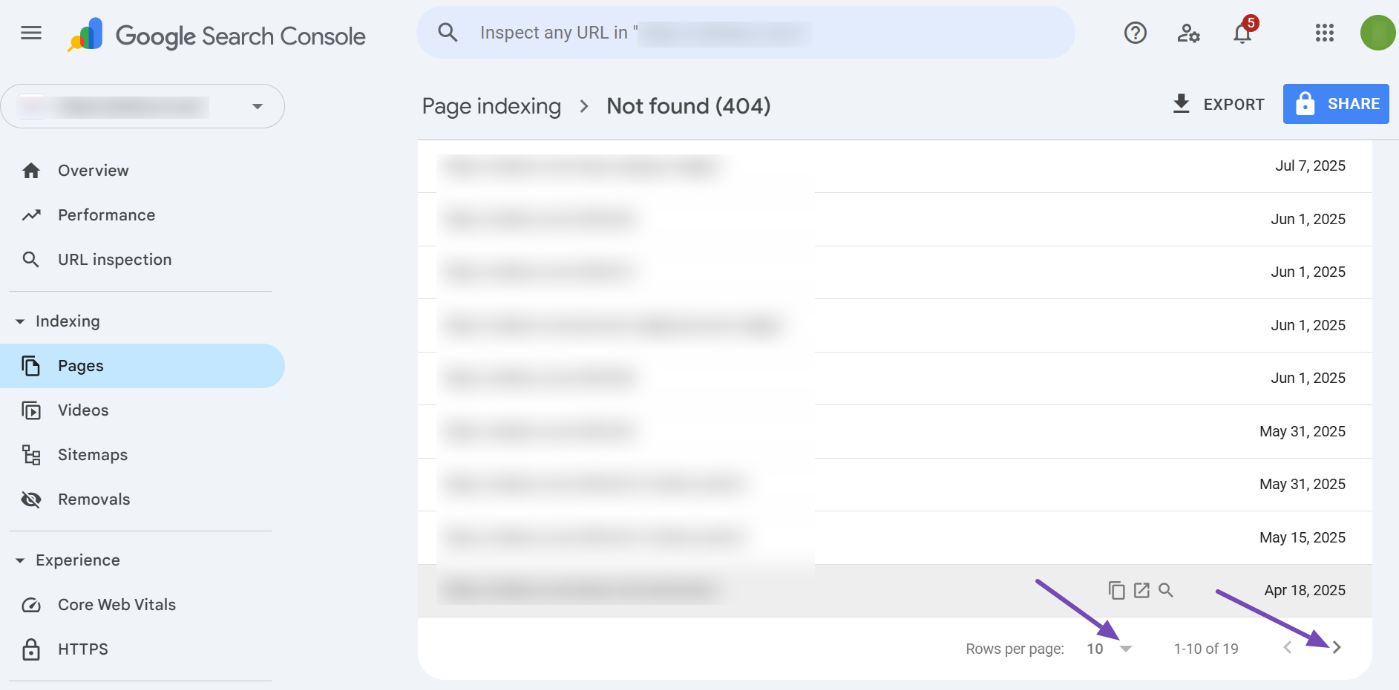Select the May 15, 2025 row
The image size is (1399, 690).
coord(895,538)
